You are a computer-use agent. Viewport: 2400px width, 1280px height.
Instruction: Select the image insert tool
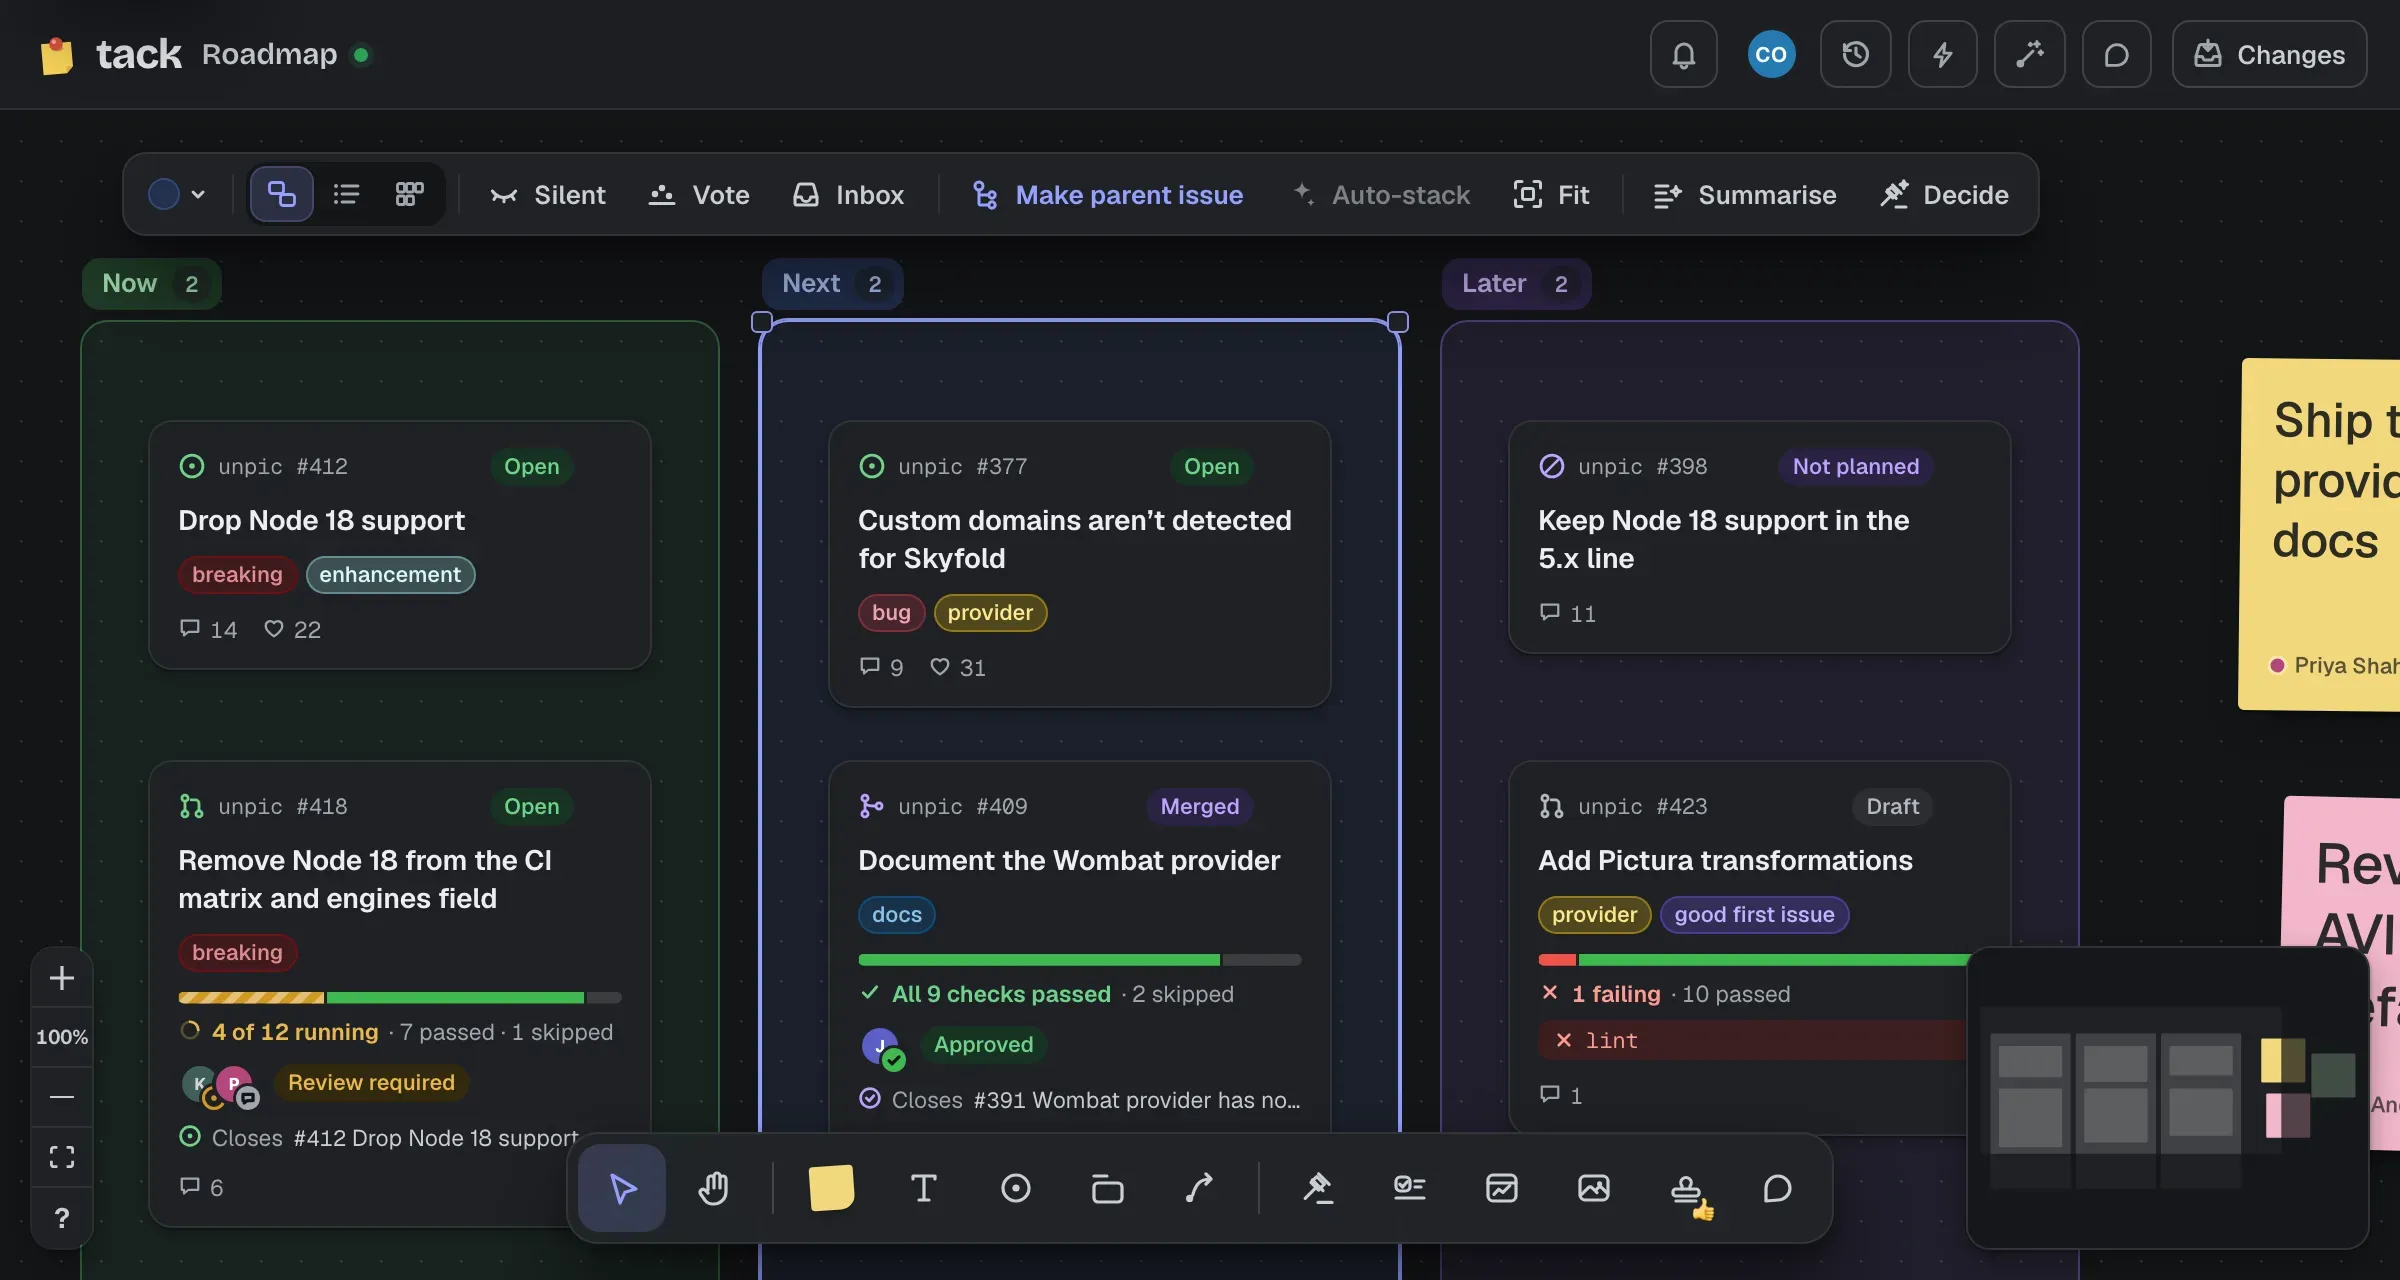click(1593, 1188)
